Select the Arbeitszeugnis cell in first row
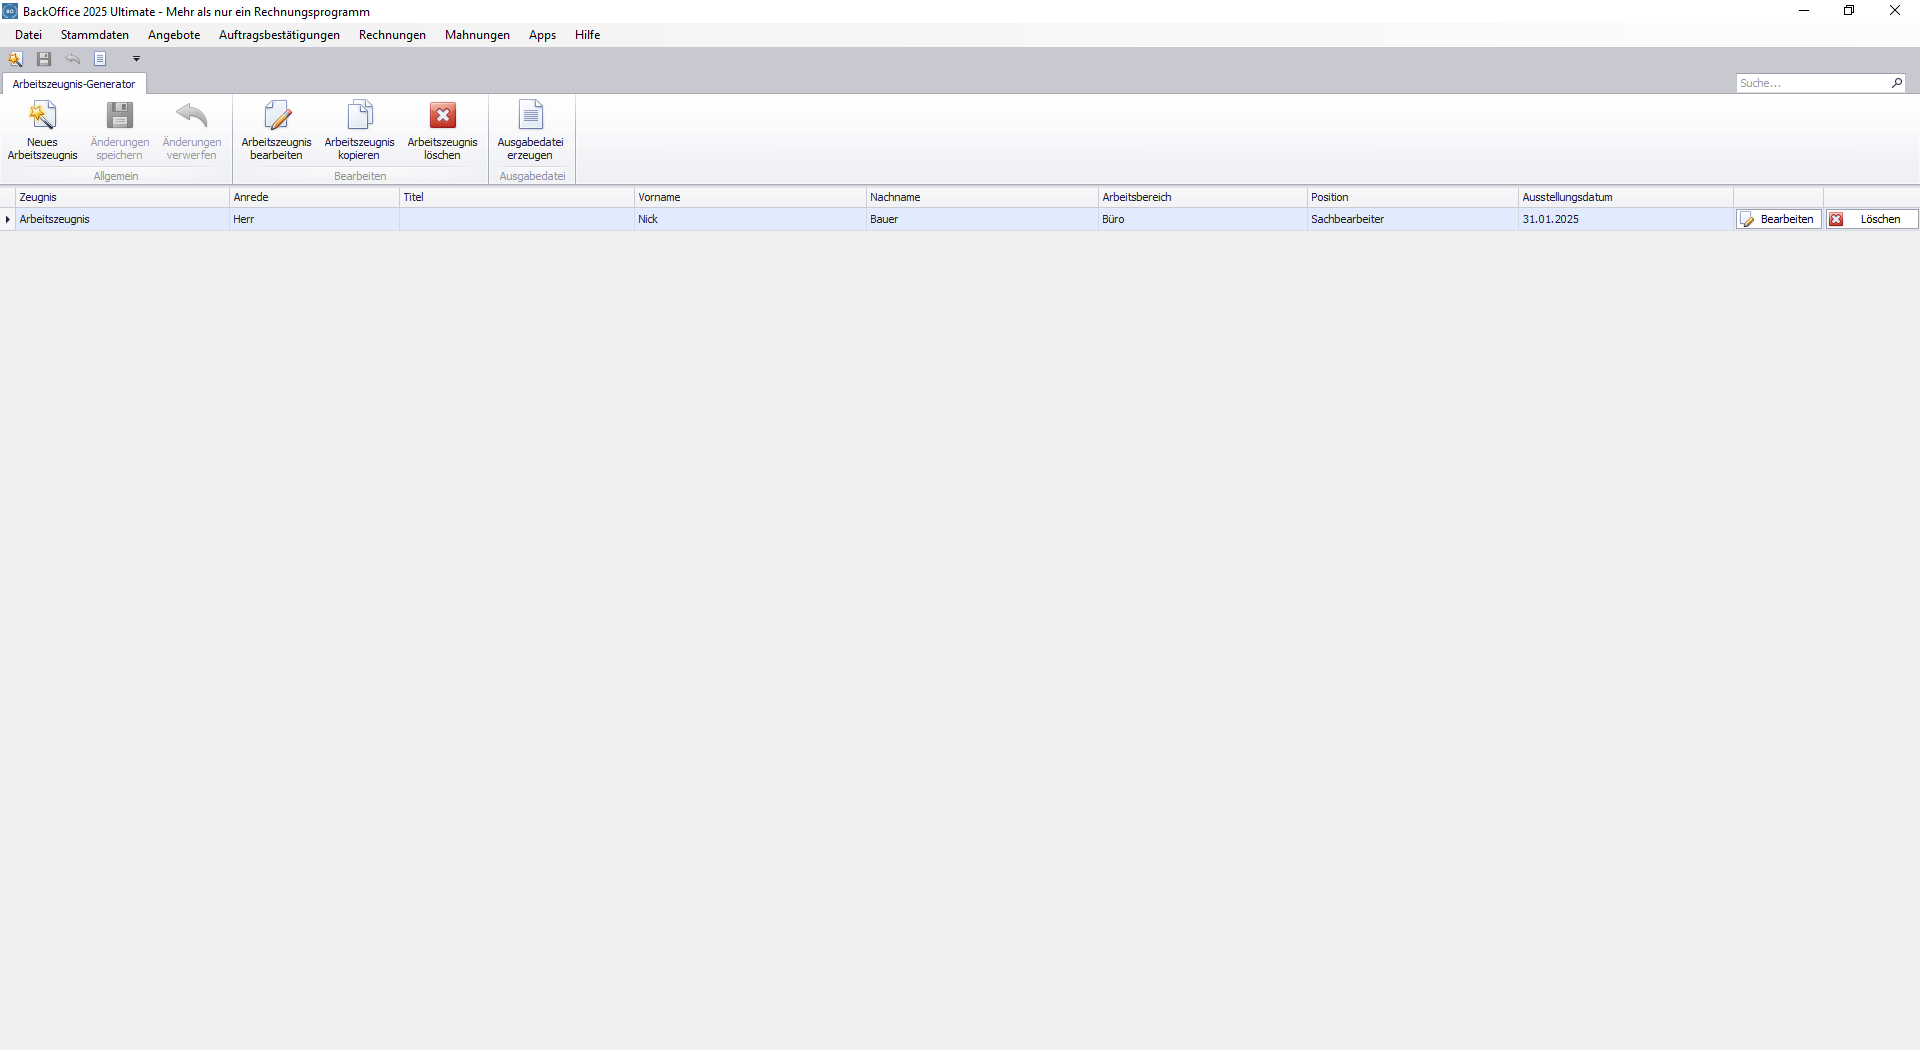This screenshot has height=1050, width=1920. pos(122,219)
